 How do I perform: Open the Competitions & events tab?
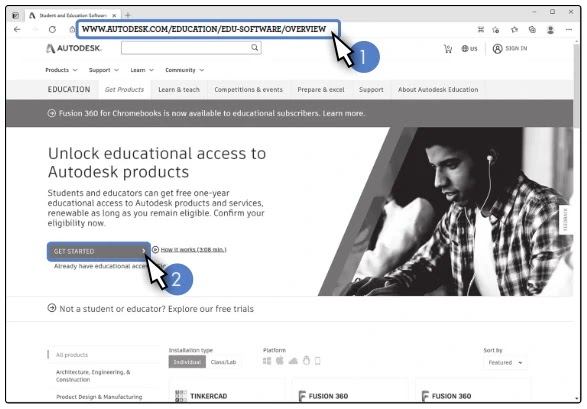[x=249, y=89]
